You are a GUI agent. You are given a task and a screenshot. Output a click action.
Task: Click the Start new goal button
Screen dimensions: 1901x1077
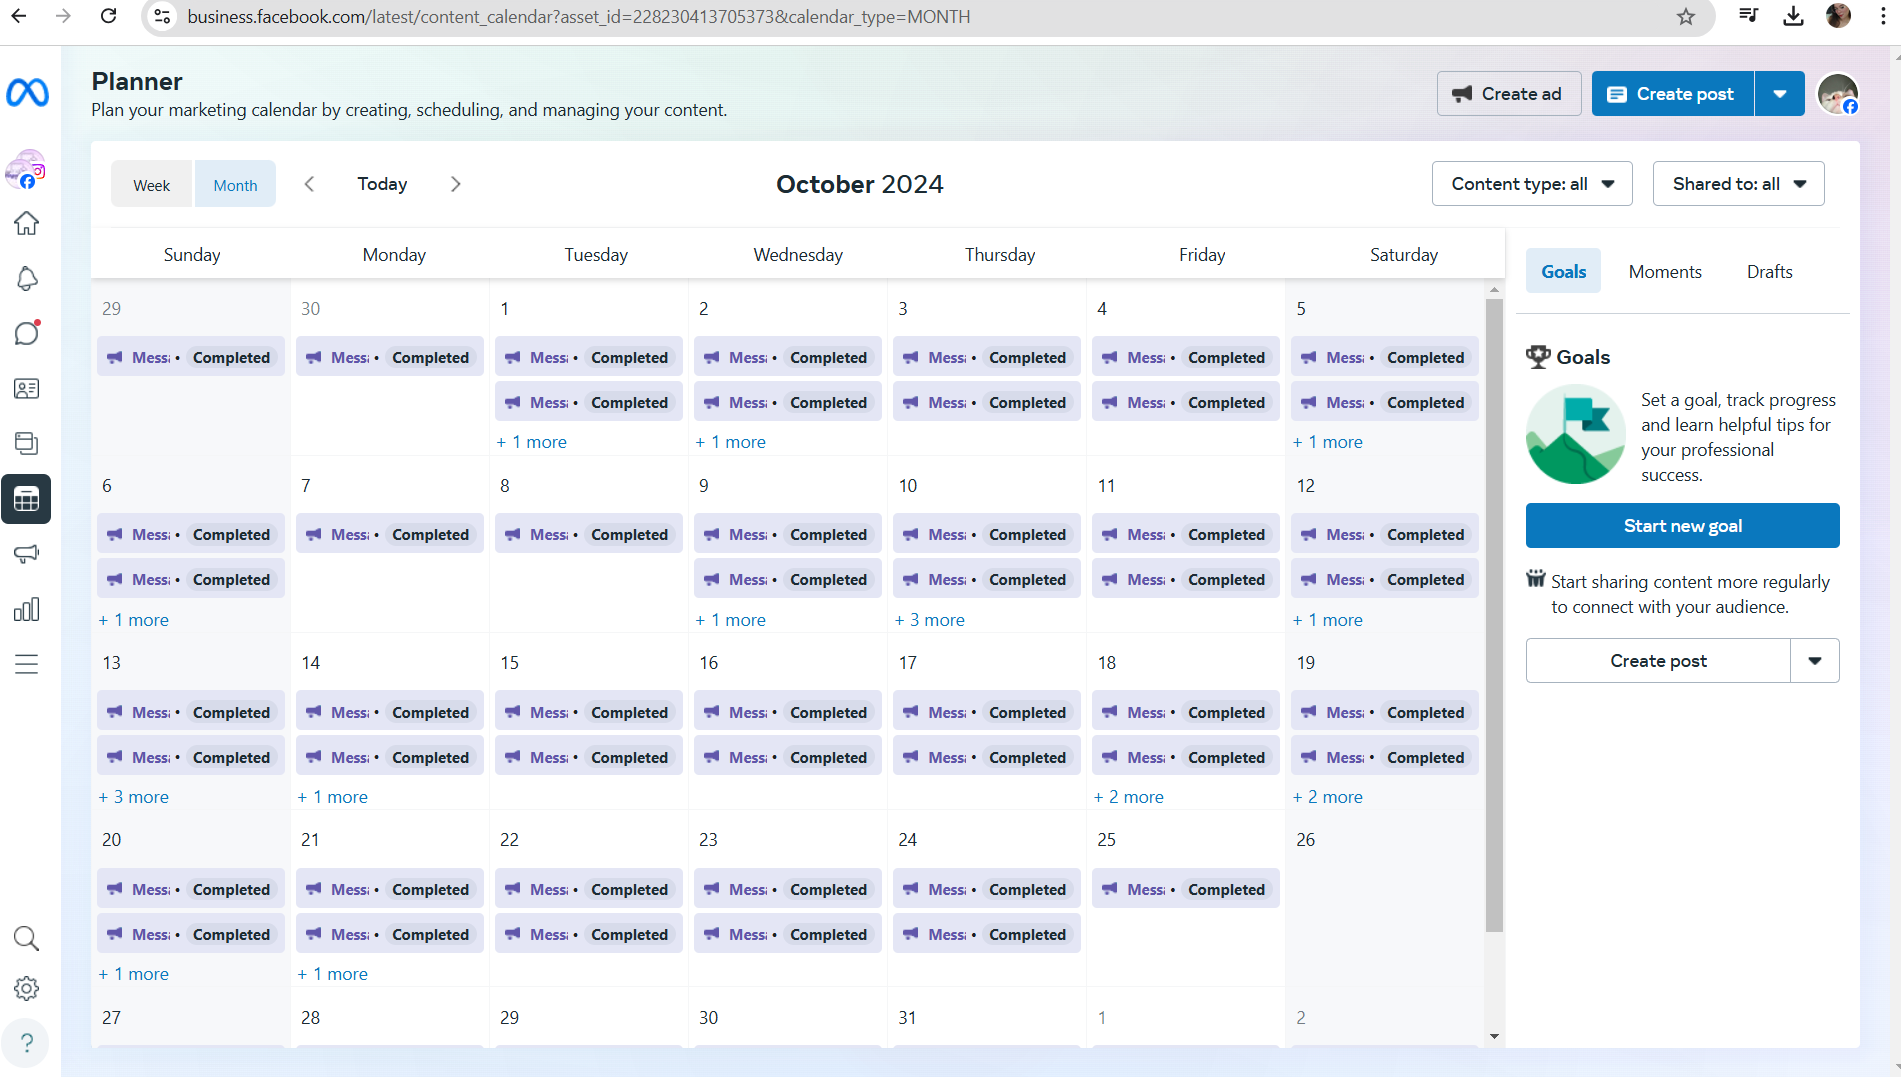(1682, 526)
